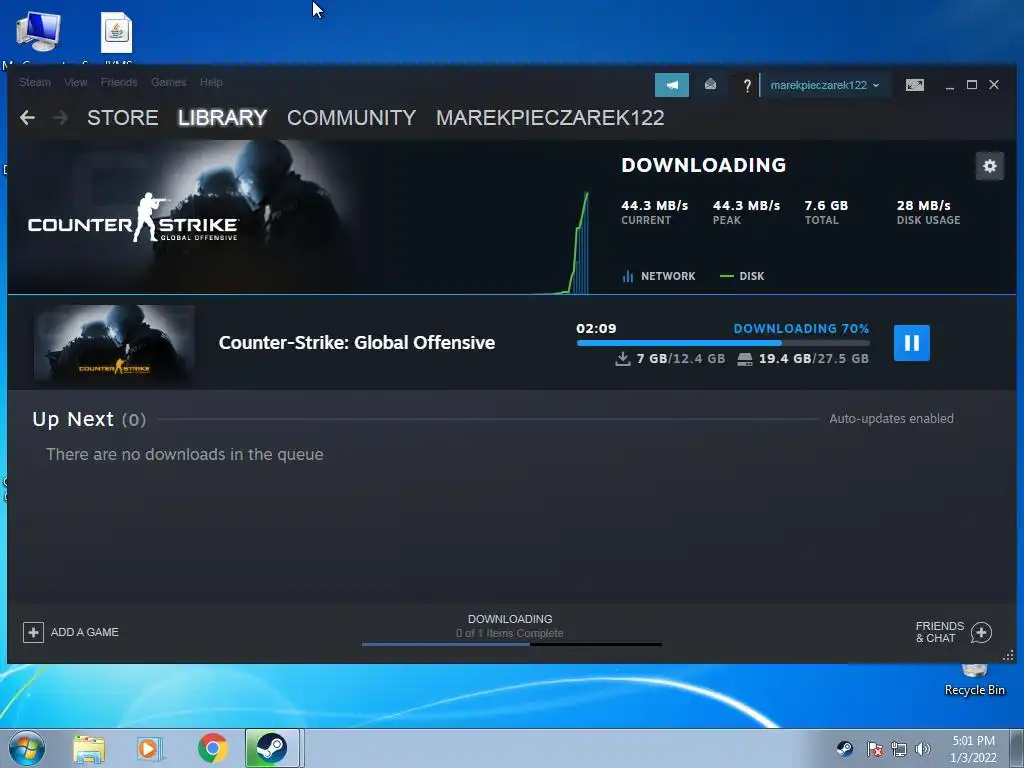
Task: Select the Java file desktop icon
Action: point(116,34)
